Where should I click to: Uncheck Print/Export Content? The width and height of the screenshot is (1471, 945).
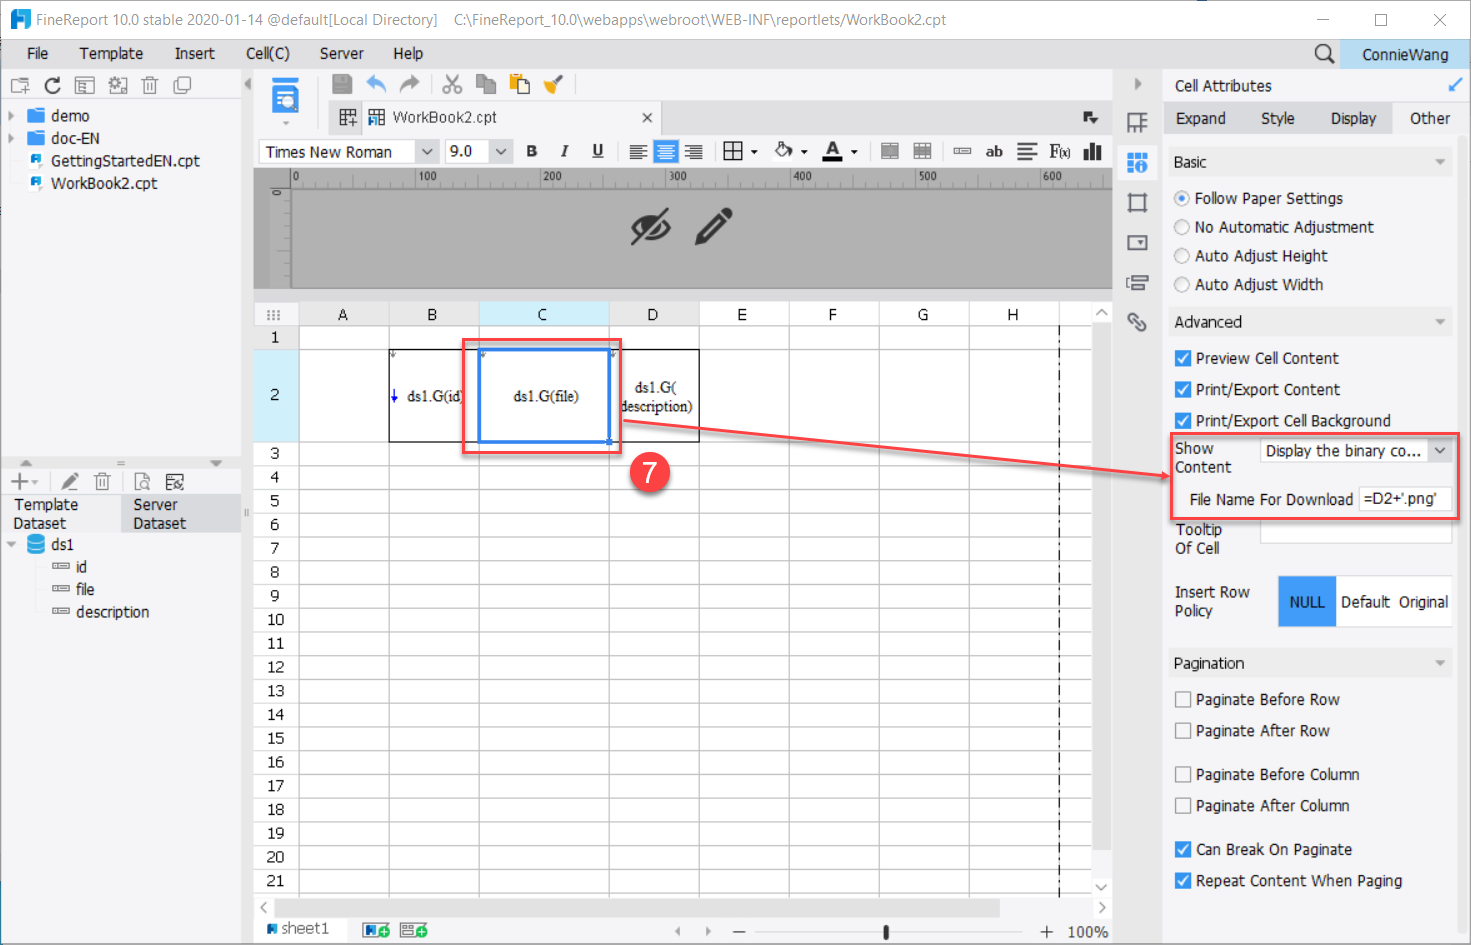coord(1182,389)
